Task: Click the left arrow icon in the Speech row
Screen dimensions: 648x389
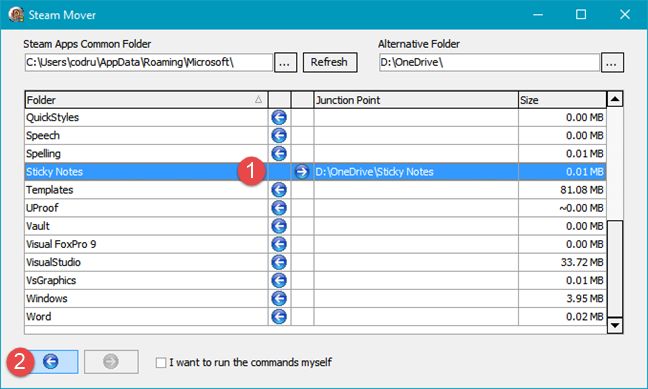Action: [279, 136]
